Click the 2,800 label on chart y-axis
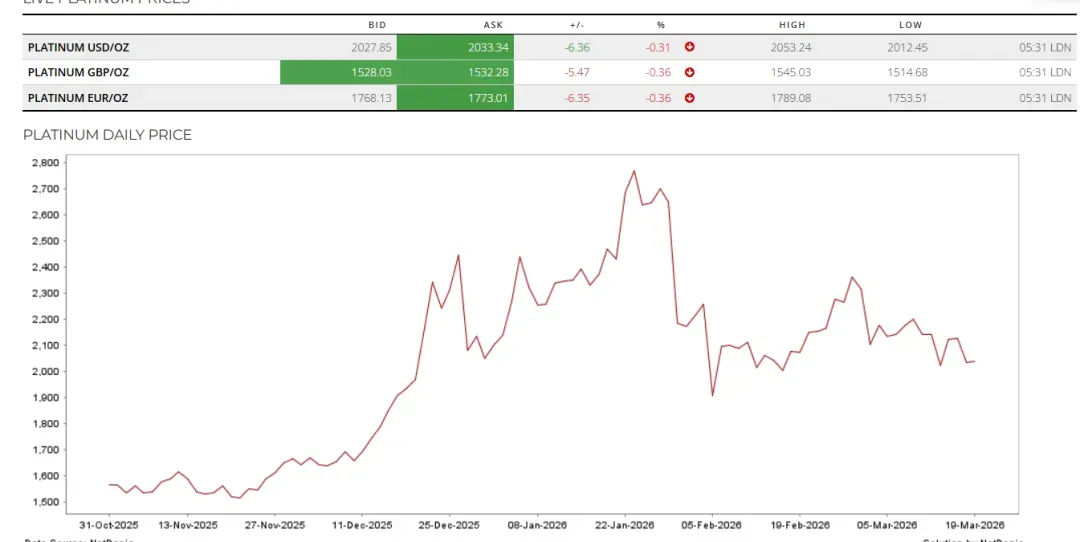1080x542 pixels. [45, 163]
